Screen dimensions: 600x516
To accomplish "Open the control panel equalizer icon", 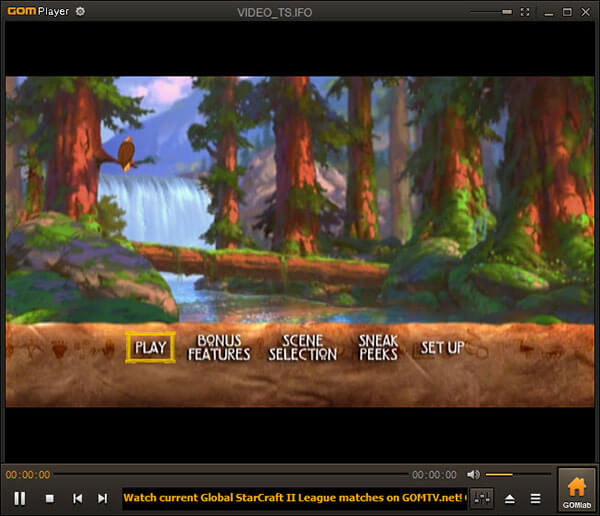I will pyautogui.click(x=481, y=498).
